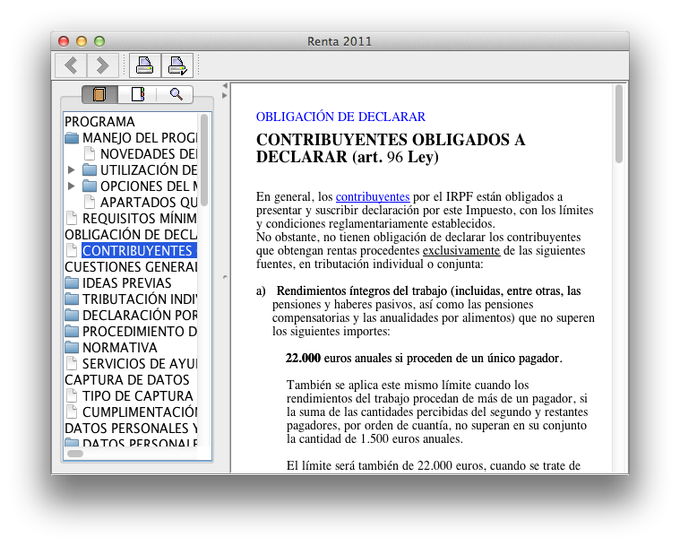This screenshot has width=680, height=546.
Task: Click the CUMPLIMENTACIÓ document icon
Action: click(x=72, y=412)
